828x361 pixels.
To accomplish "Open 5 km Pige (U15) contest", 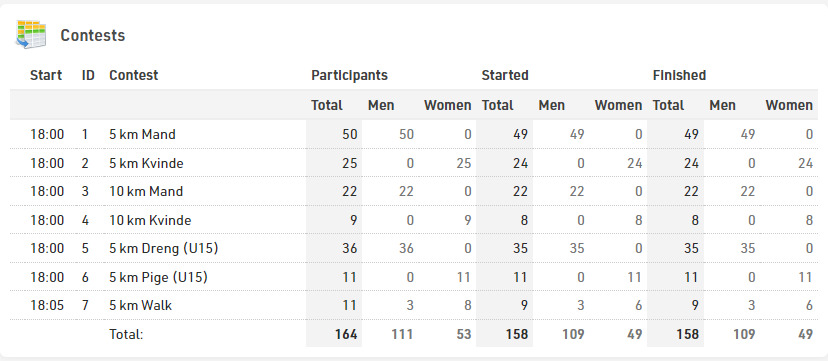I will click(x=158, y=277).
